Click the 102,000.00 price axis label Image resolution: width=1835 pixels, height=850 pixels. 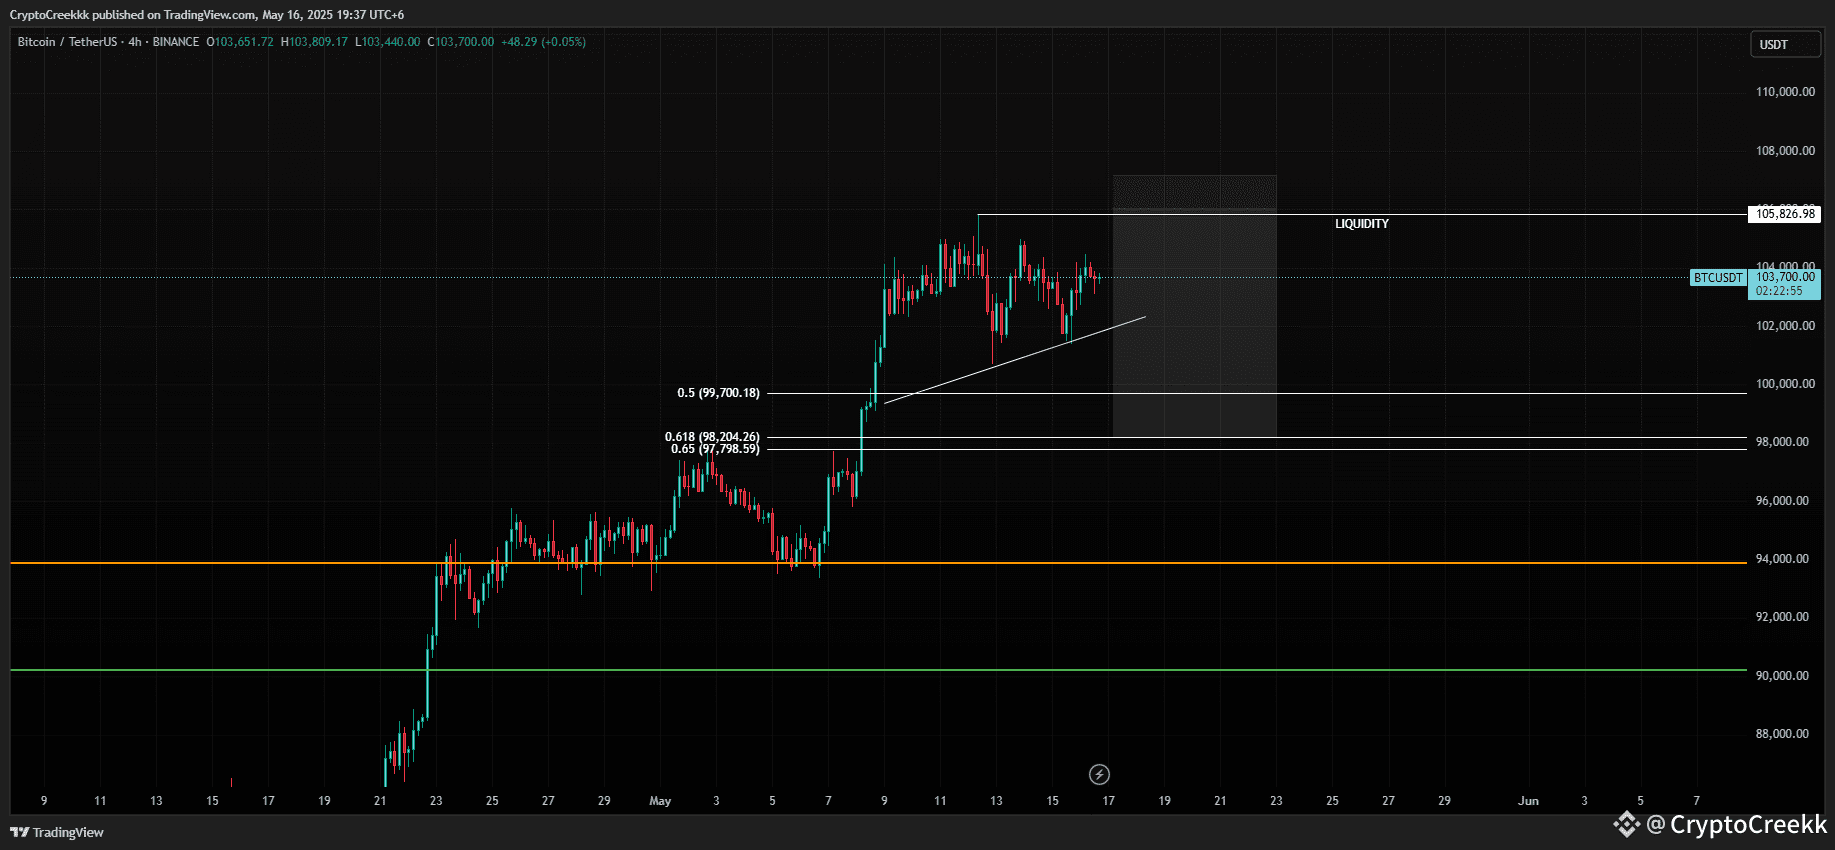pyautogui.click(x=1785, y=326)
